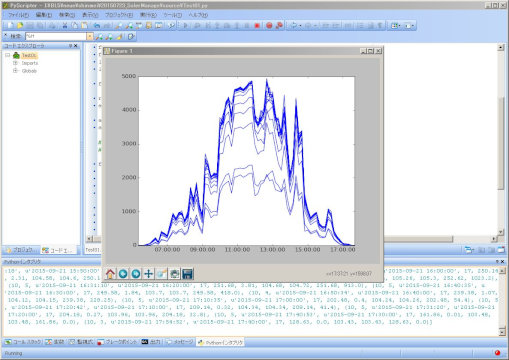This screenshot has width=509, height=360.
Task: Open the ファイル menu
Action: click(x=18, y=15)
